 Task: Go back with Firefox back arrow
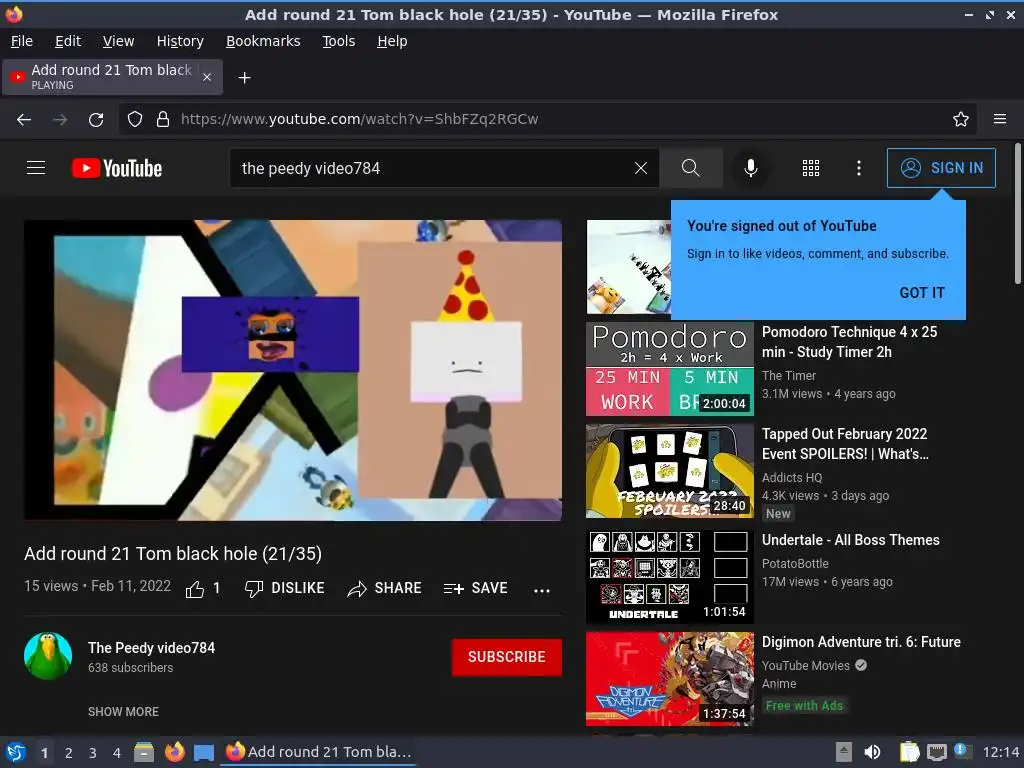(24, 119)
